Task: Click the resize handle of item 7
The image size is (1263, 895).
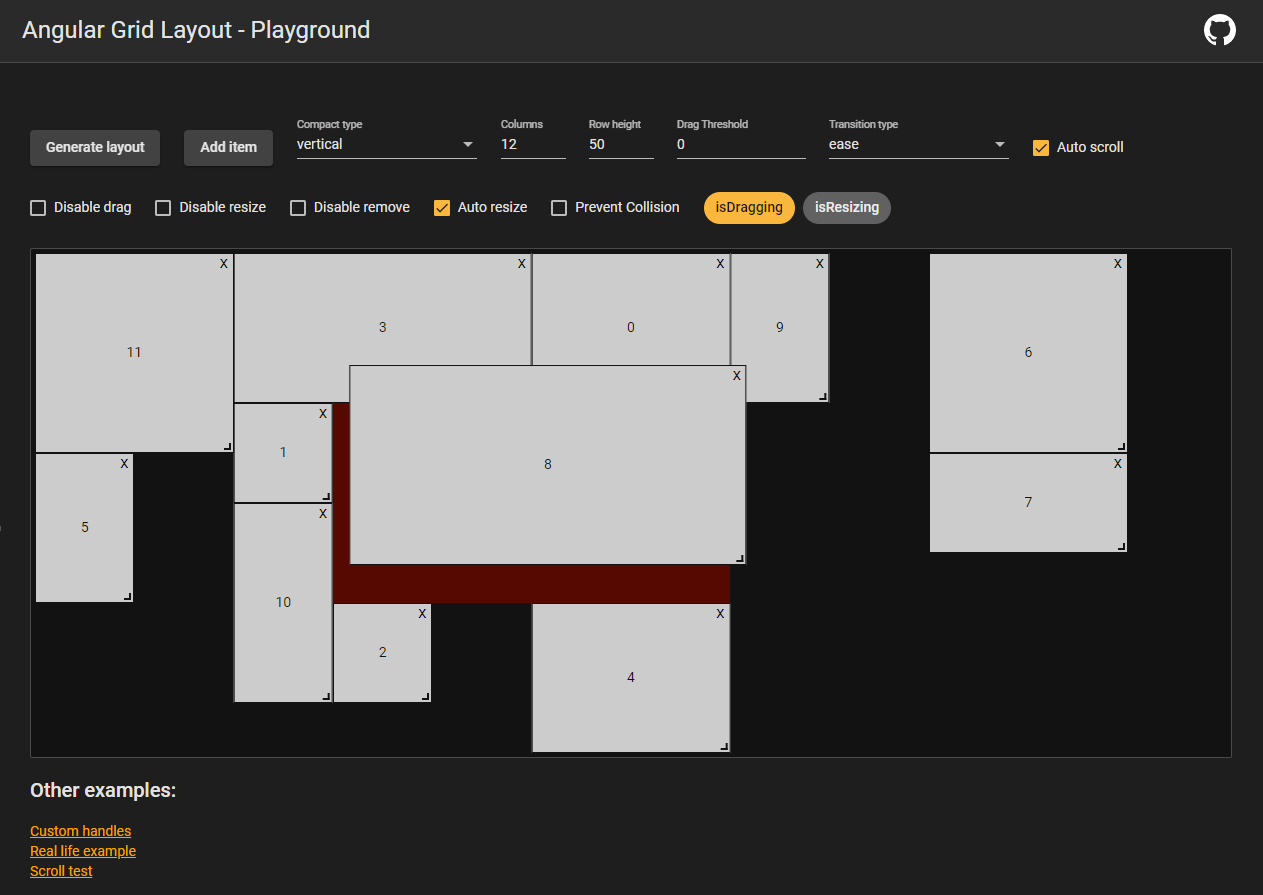Action: (x=1121, y=546)
